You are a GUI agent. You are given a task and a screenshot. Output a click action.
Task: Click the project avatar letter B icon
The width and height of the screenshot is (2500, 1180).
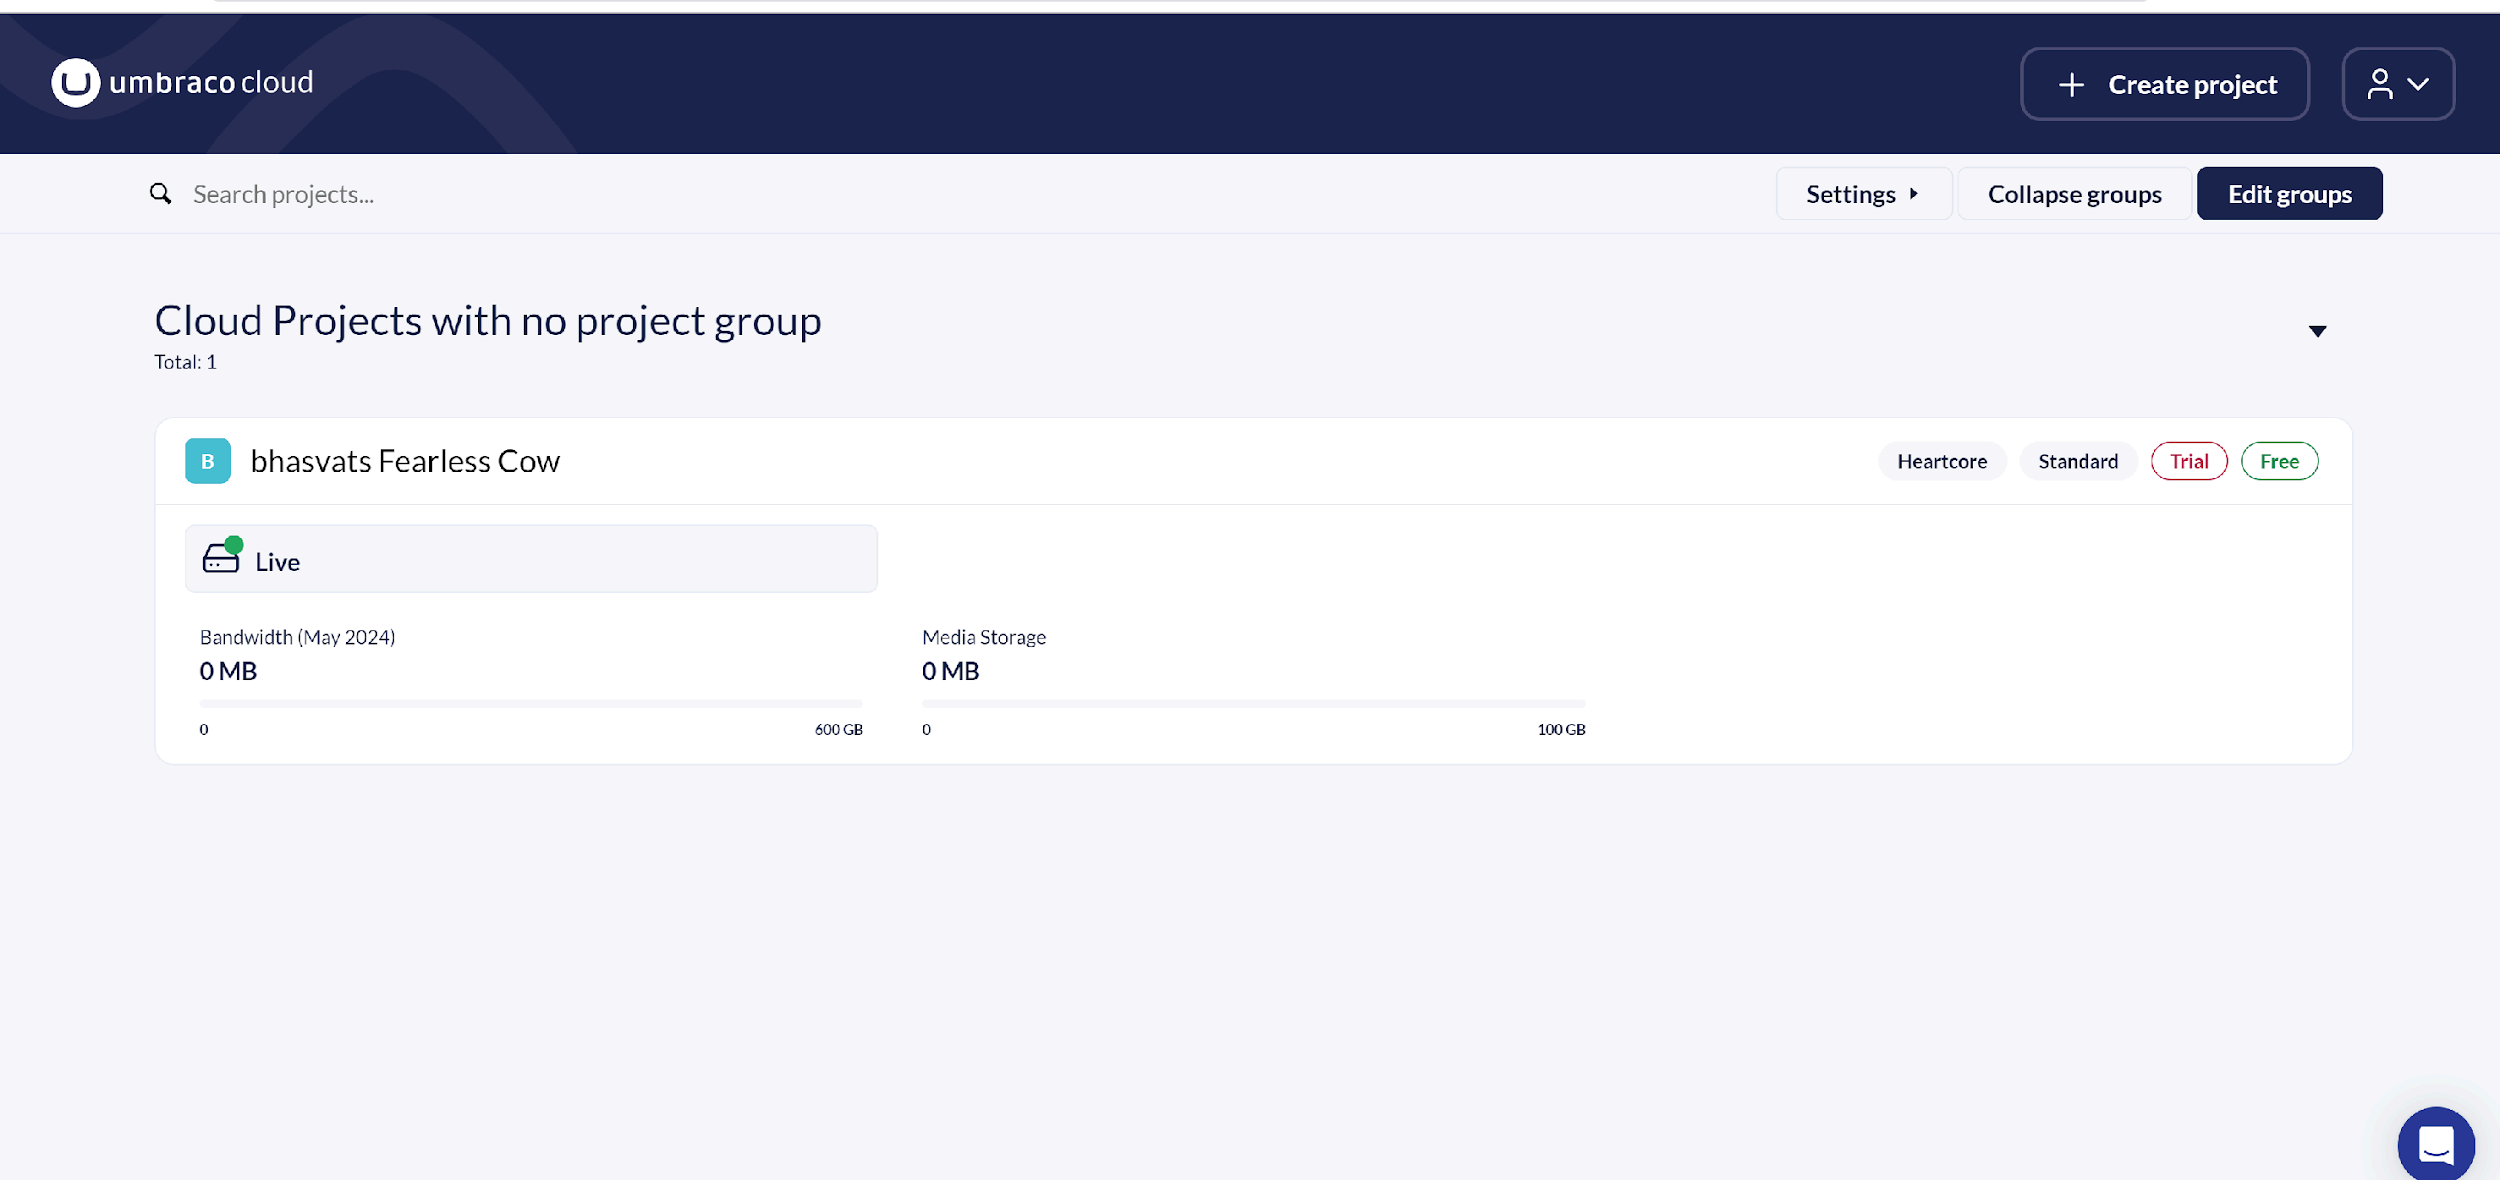(208, 461)
